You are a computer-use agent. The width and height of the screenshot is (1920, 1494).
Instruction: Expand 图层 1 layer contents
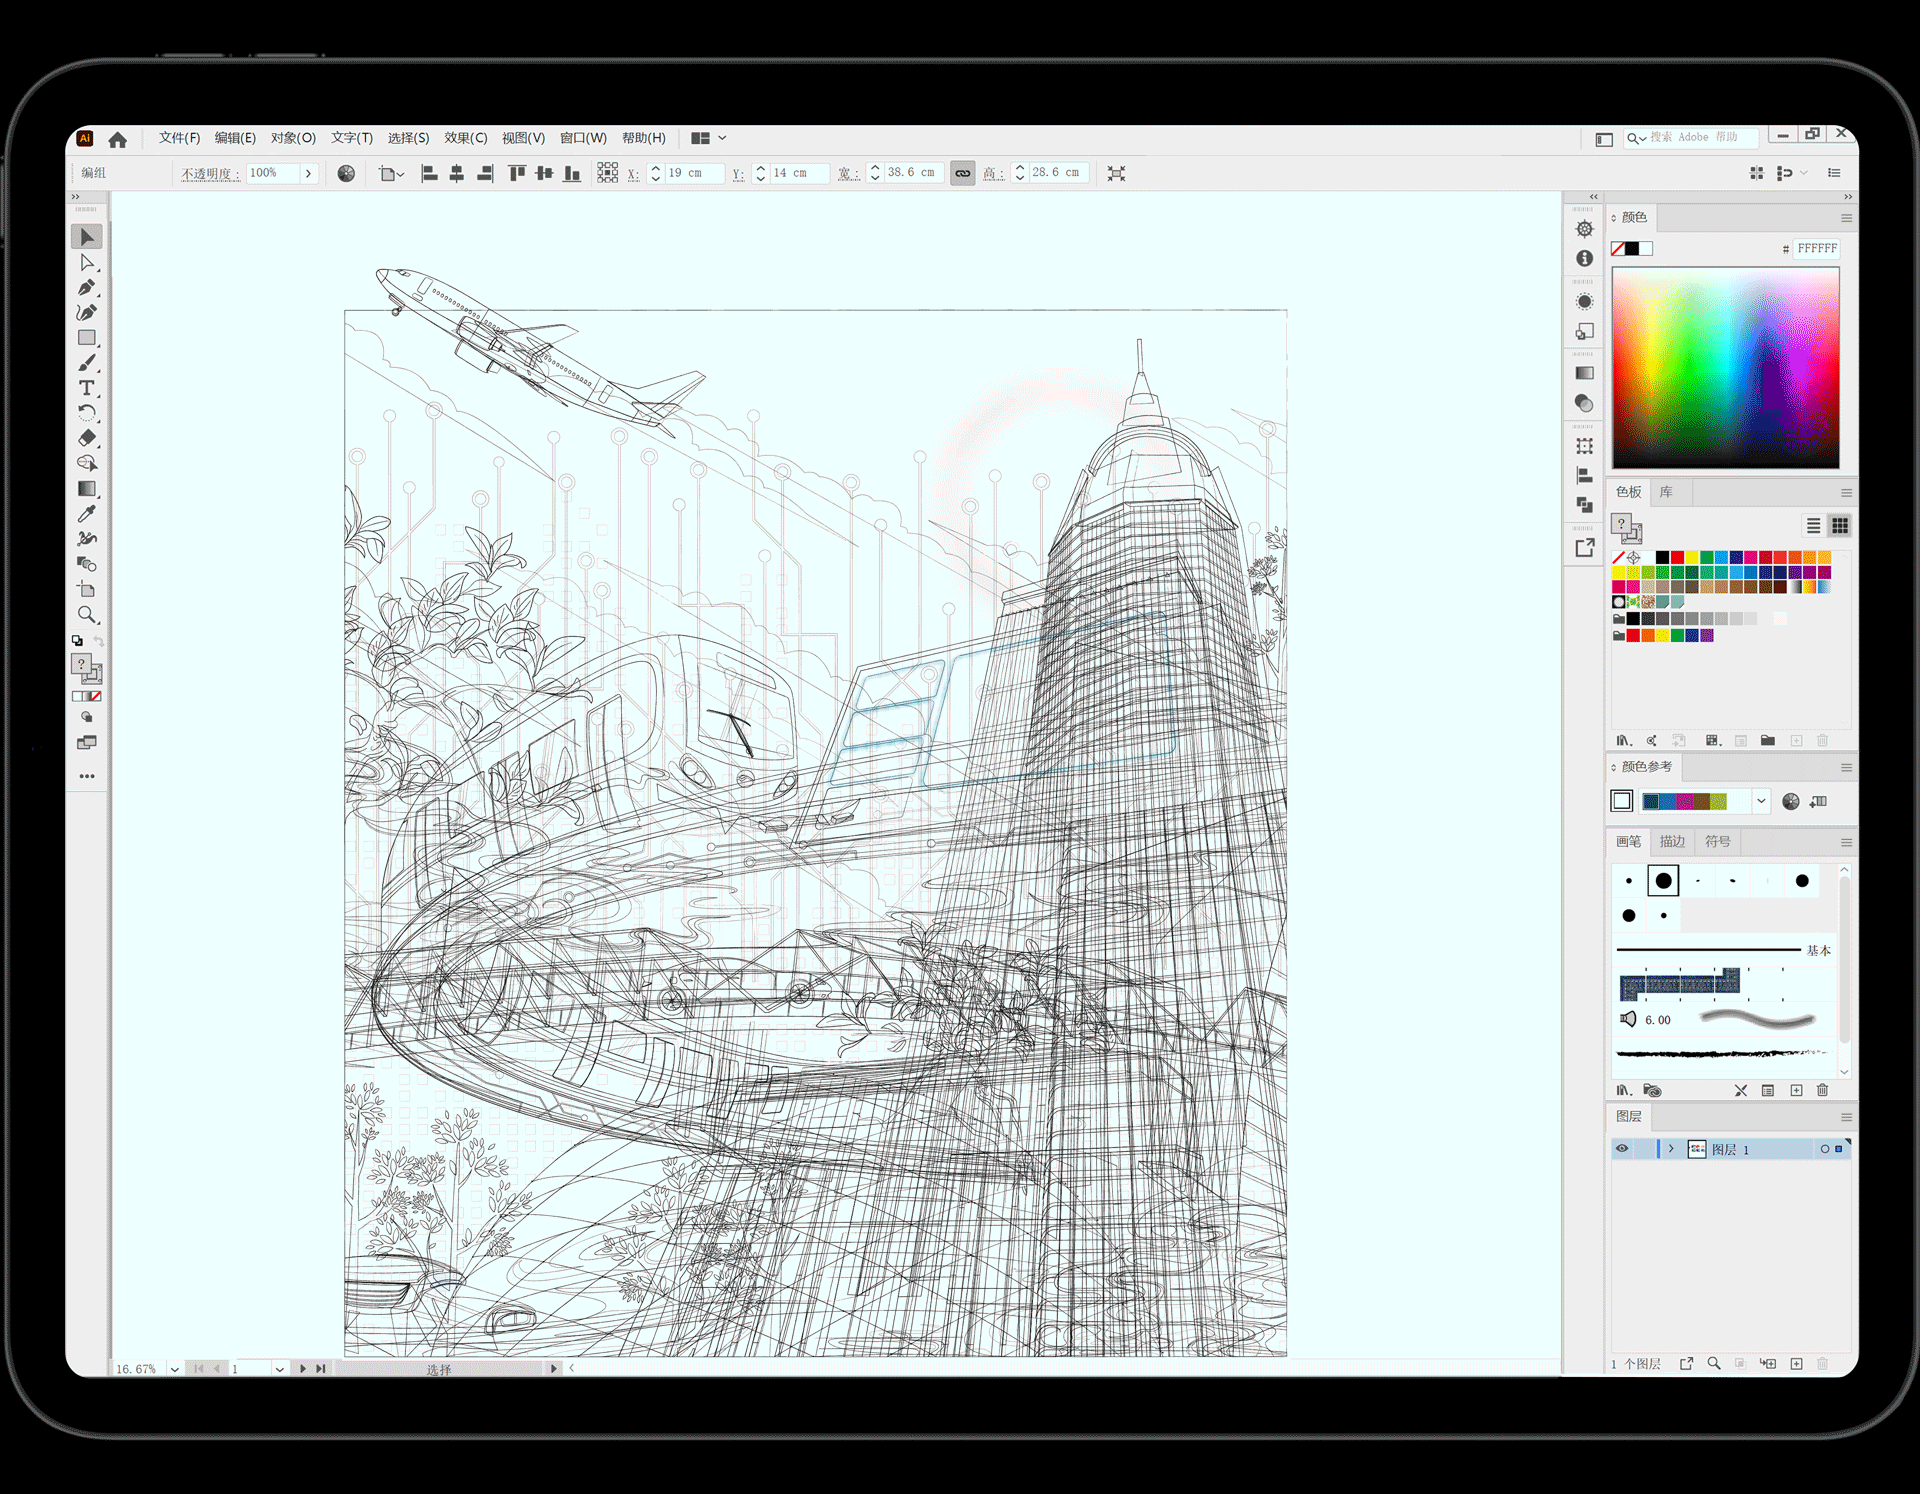1671,1149
